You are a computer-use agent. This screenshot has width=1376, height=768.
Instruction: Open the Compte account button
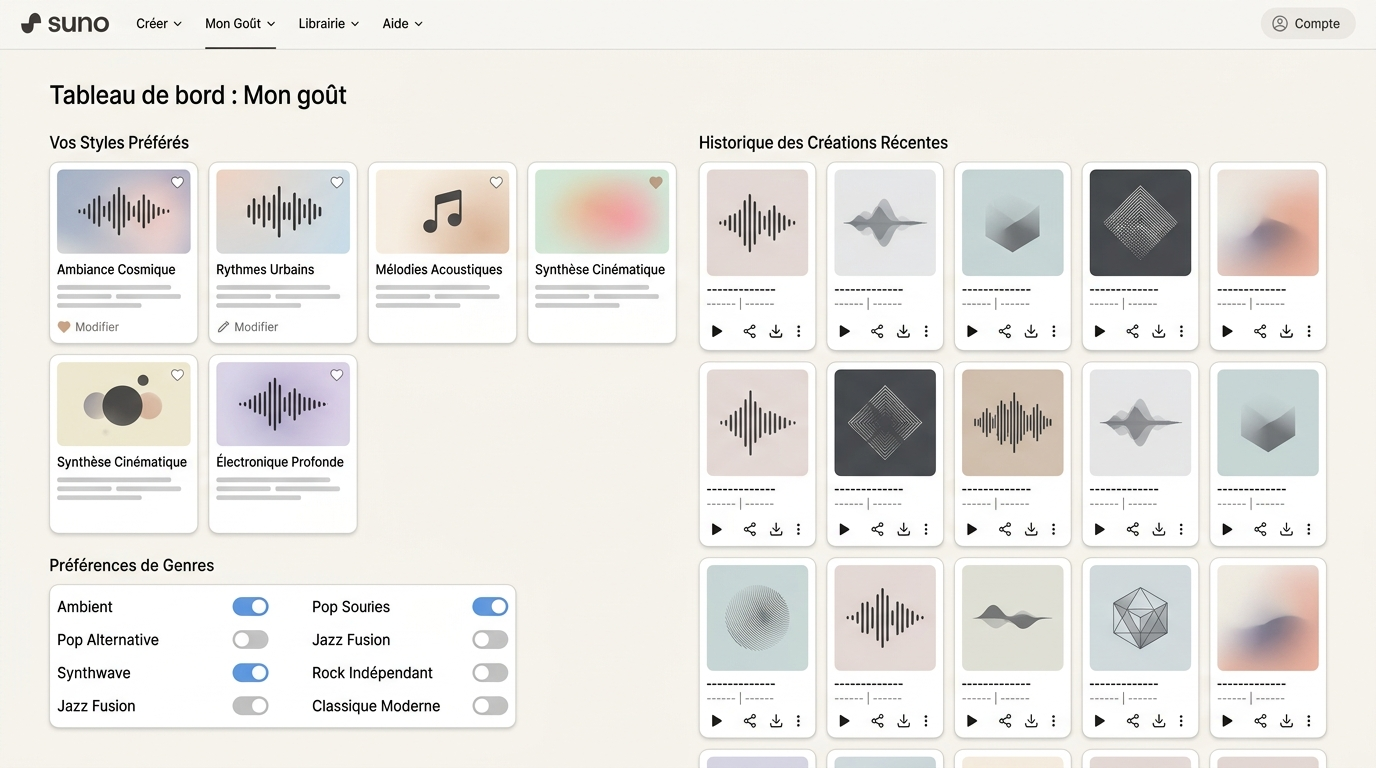tap(1307, 24)
